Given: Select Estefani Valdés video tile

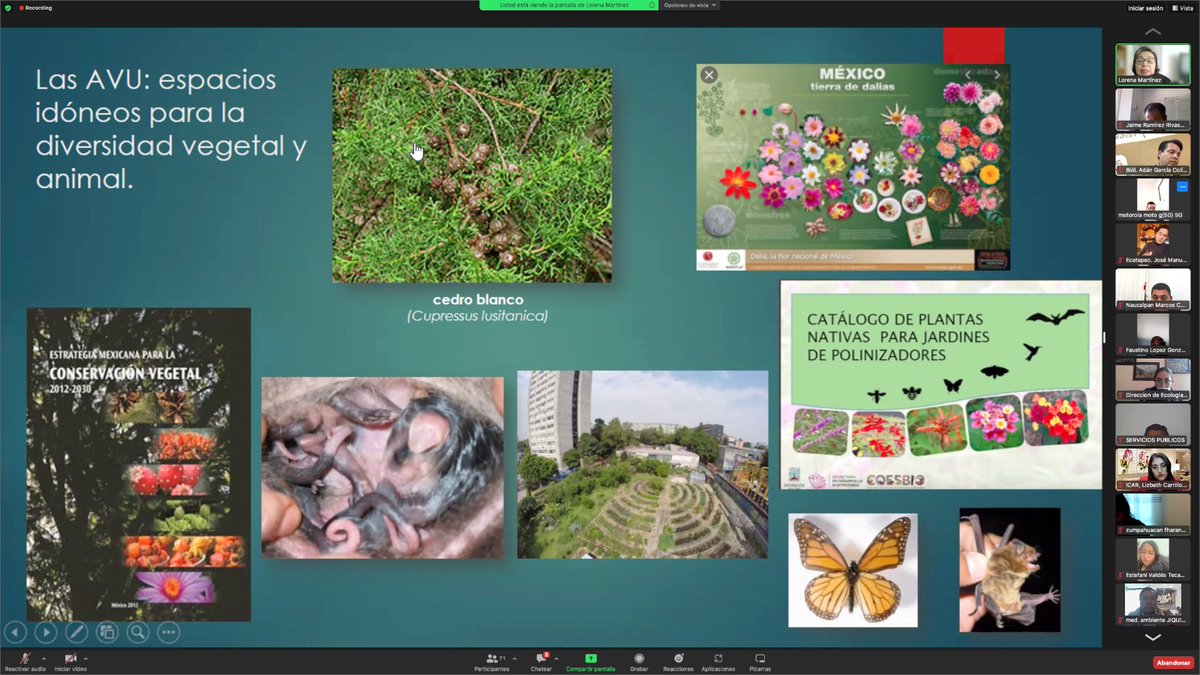Looking at the screenshot, I should click(1153, 559).
